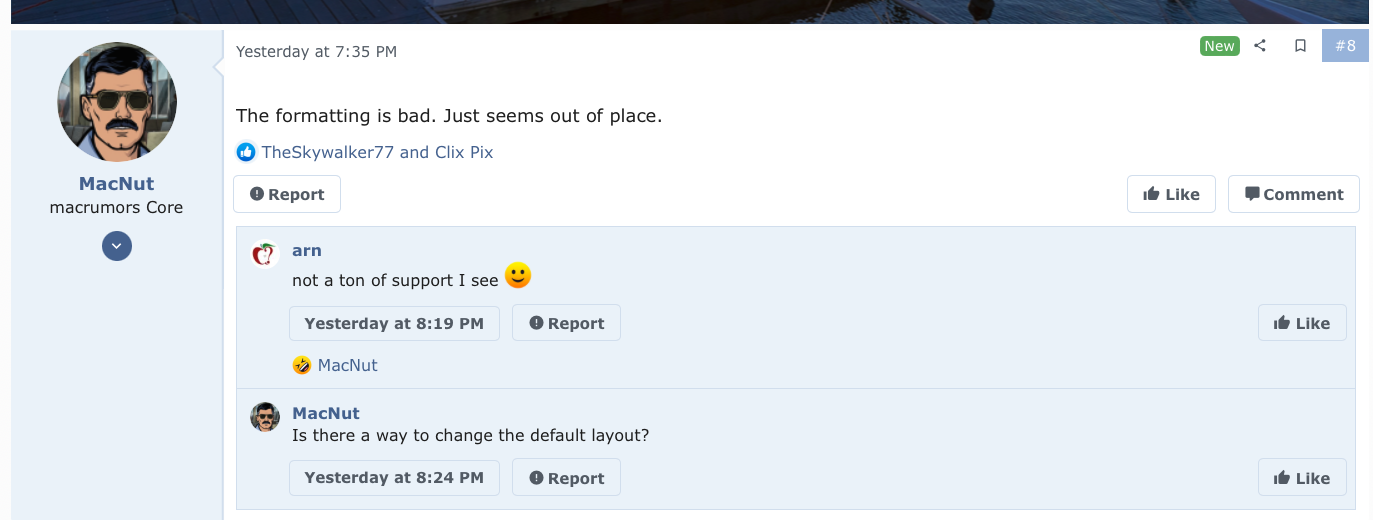The image size is (1373, 520).
Task: Add a comment using the Comment button
Action: point(1294,194)
